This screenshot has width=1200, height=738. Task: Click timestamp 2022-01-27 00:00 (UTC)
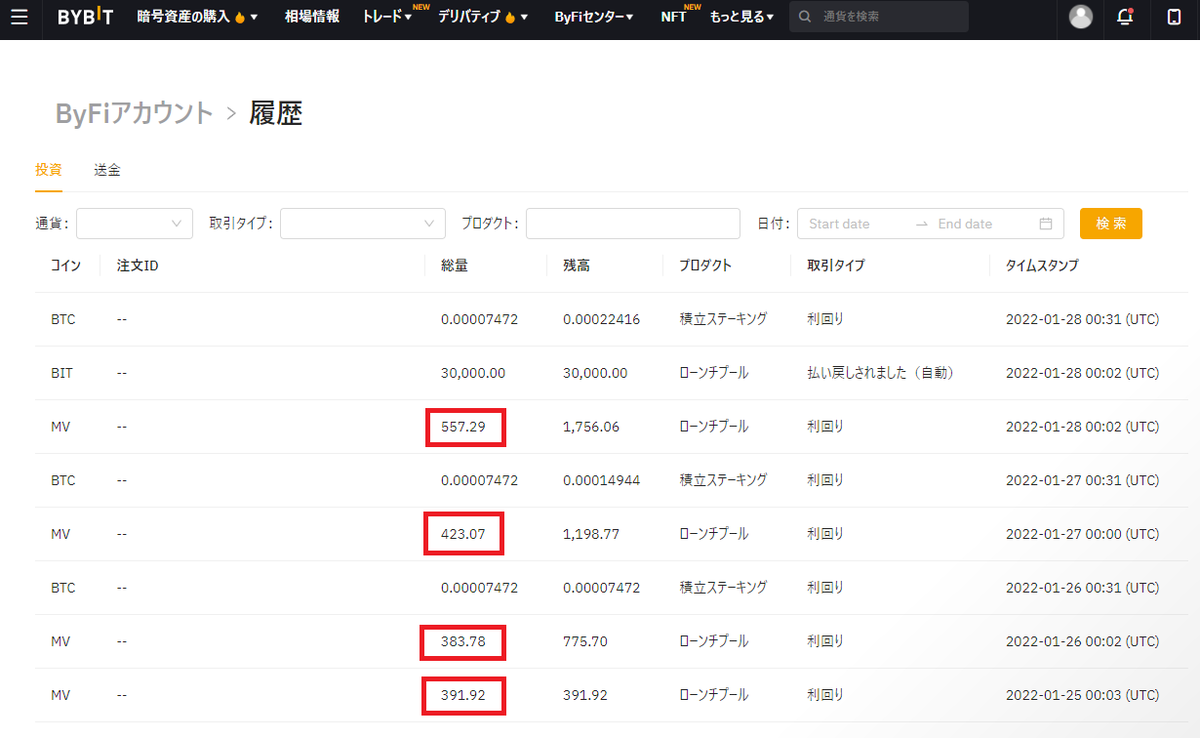point(1082,534)
